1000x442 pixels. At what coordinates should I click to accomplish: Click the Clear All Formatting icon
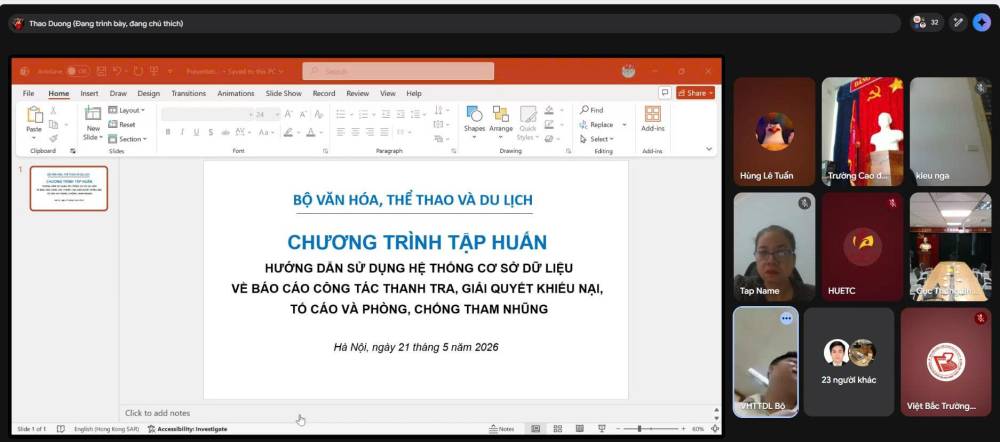tap(319, 114)
